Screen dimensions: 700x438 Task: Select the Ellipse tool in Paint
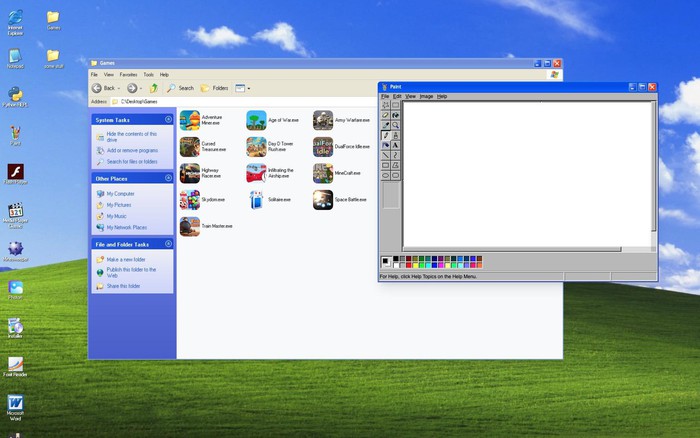pos(386,175)
